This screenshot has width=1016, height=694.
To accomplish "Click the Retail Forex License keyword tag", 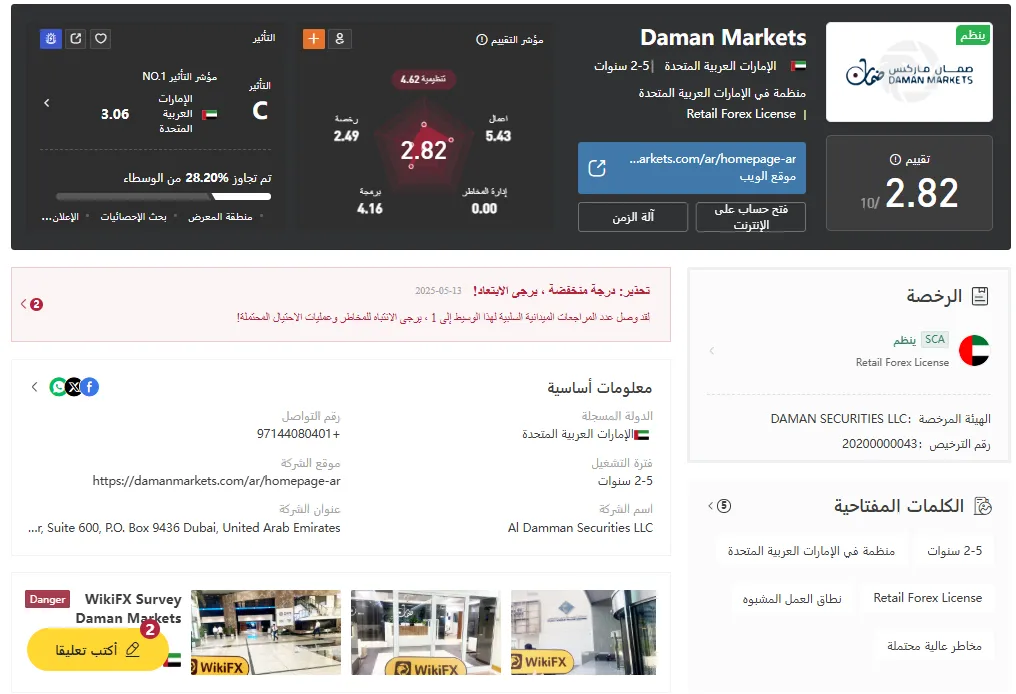I will pos(927,598).
